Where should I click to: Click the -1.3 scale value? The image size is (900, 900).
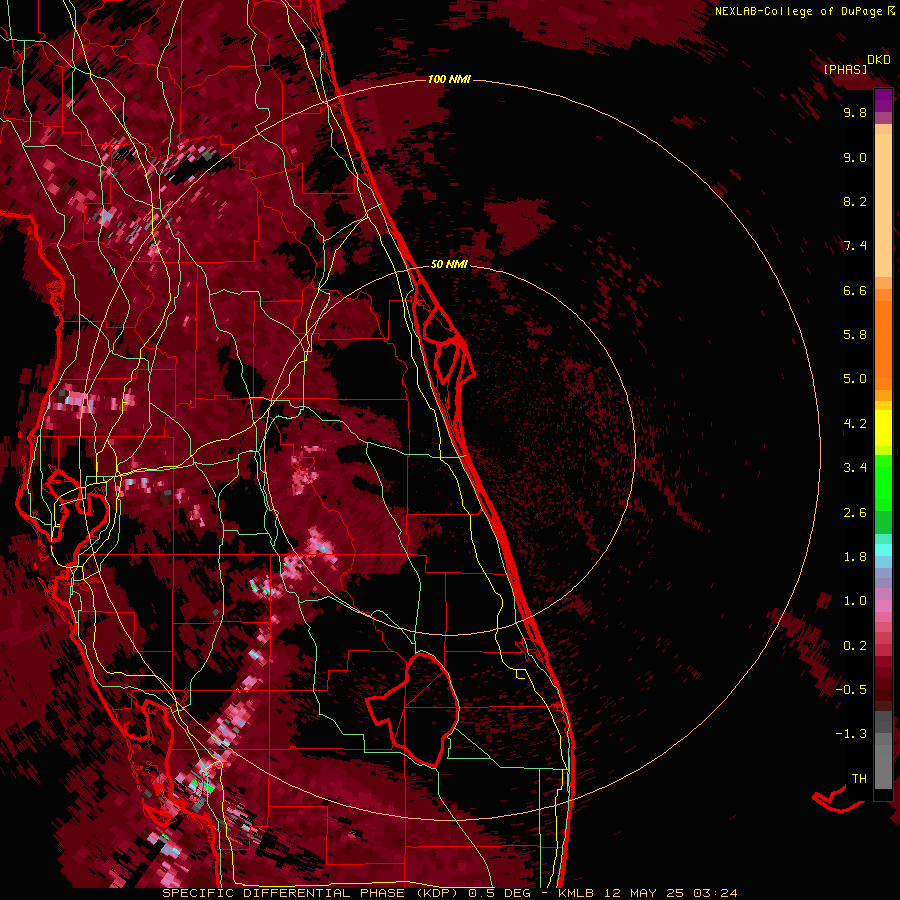click(x=851, y=734)
